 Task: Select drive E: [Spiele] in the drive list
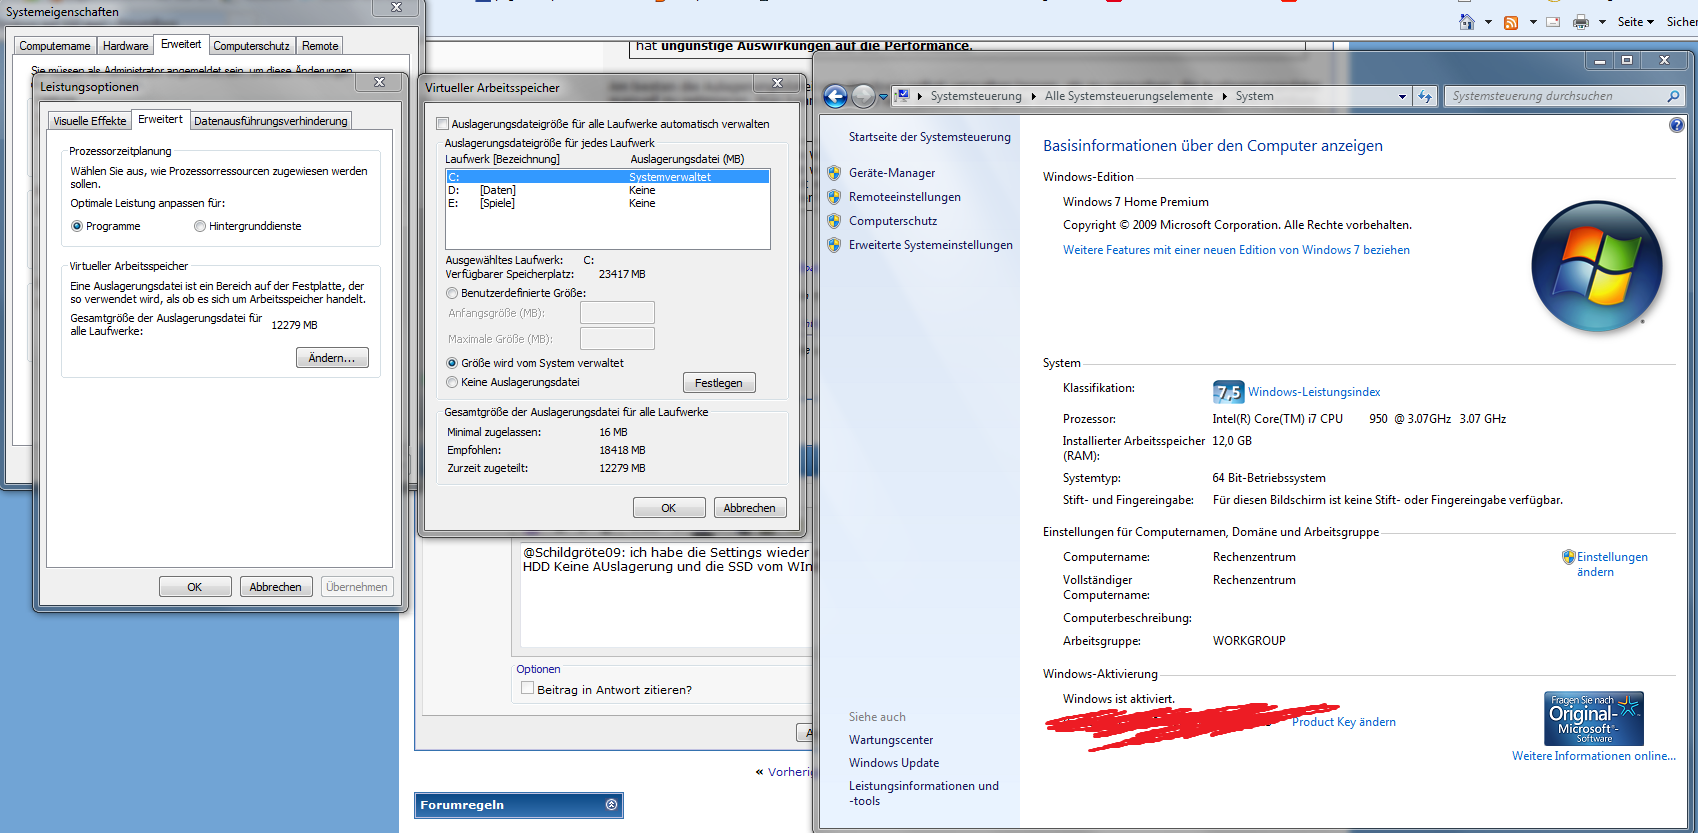(x=608, y=203)
